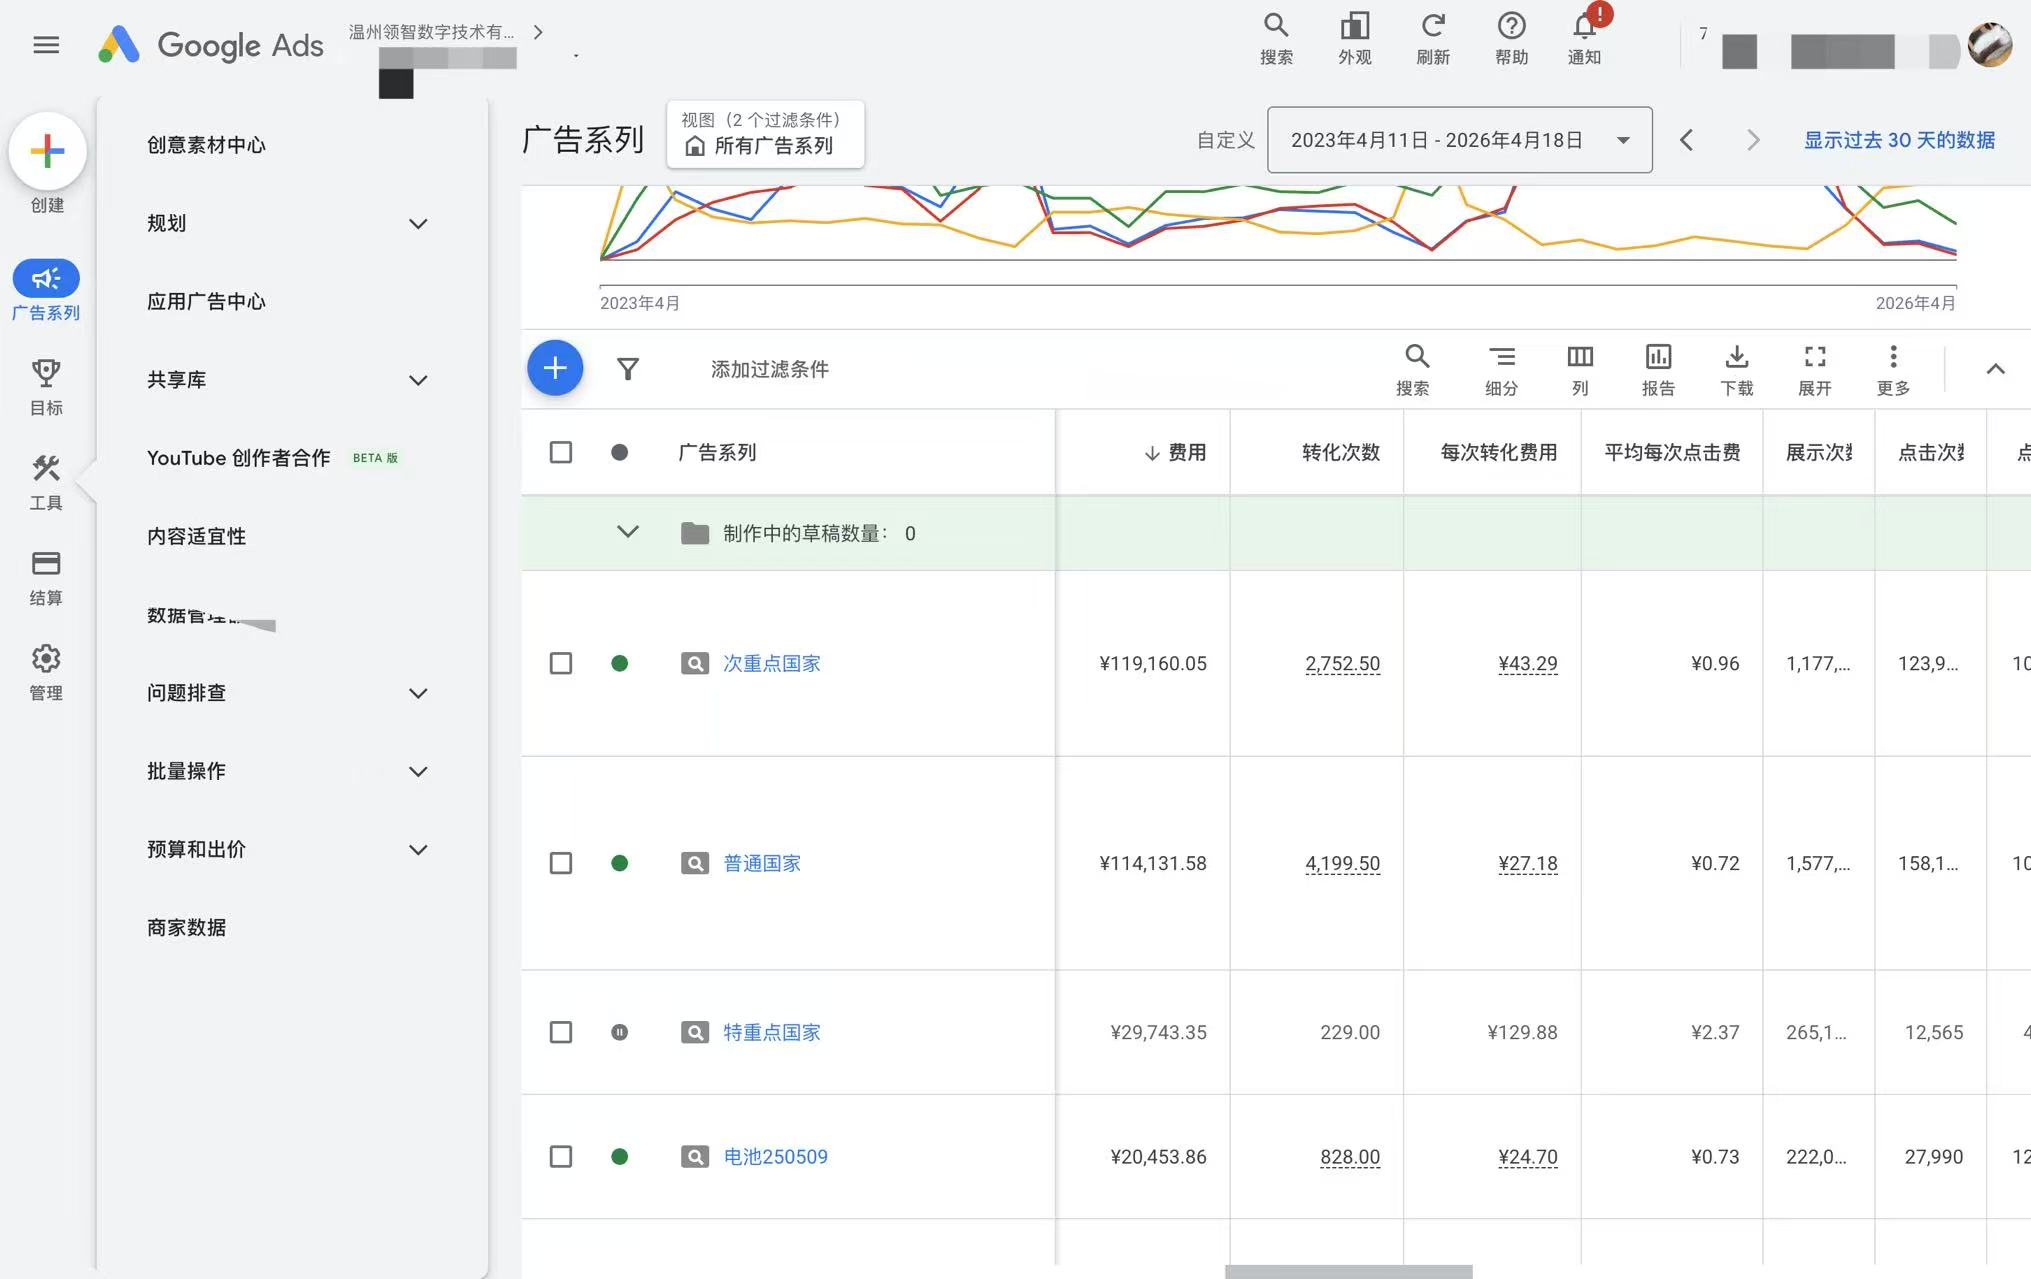The image size is (2031, 1279).
Task: Go to next date range
Action: click(x=1752, y=140)
